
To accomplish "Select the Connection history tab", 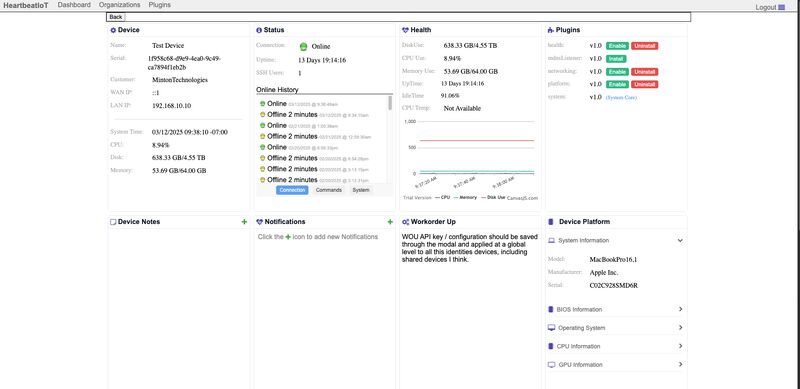I will (x=292, y=190).
